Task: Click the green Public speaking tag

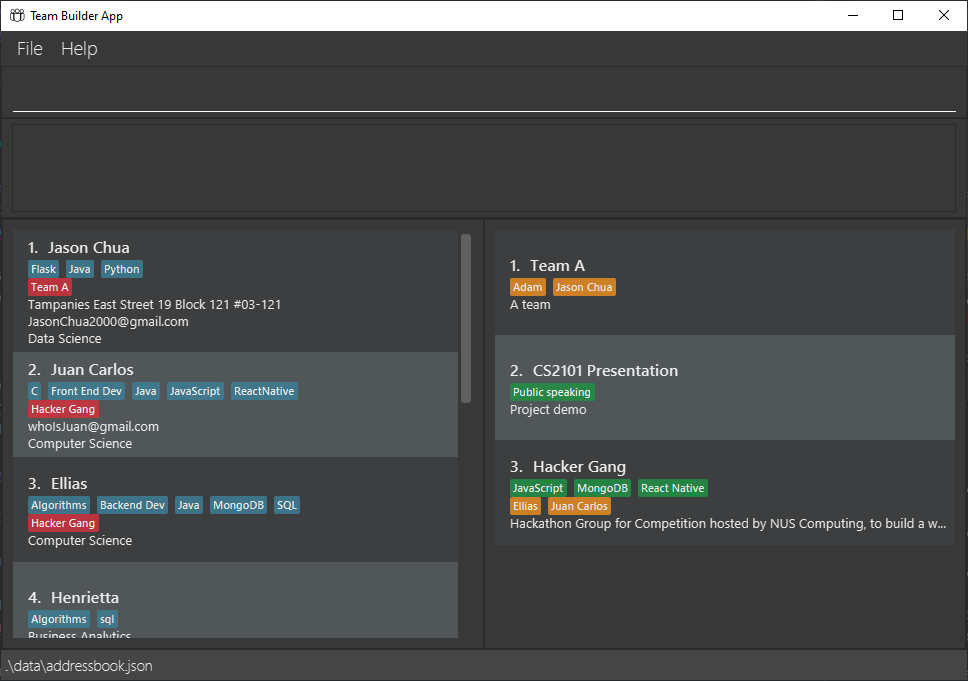Action: pyautogui.click(x=552, y=392)
